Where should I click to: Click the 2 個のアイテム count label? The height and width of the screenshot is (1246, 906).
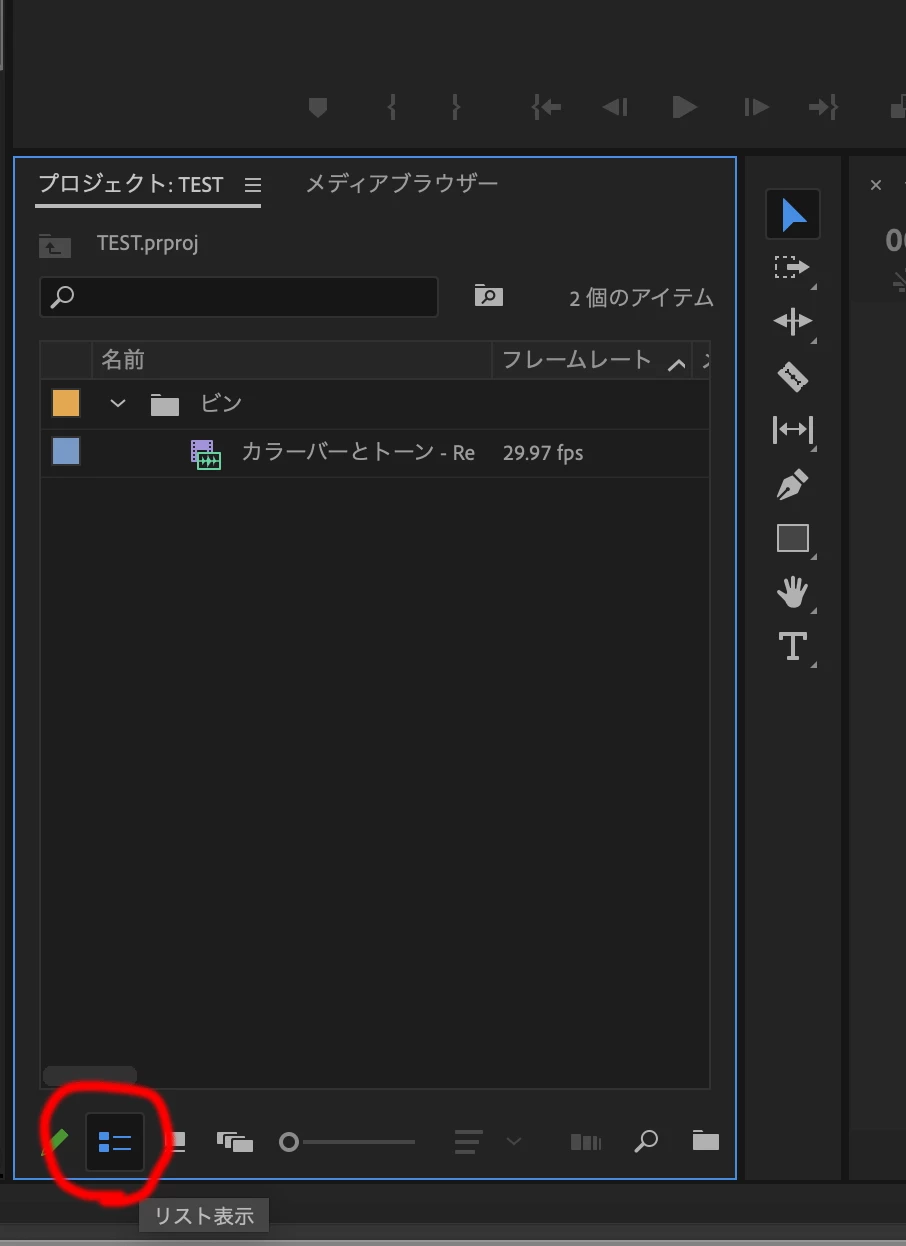pyautogui.click(x=641, y=298)
